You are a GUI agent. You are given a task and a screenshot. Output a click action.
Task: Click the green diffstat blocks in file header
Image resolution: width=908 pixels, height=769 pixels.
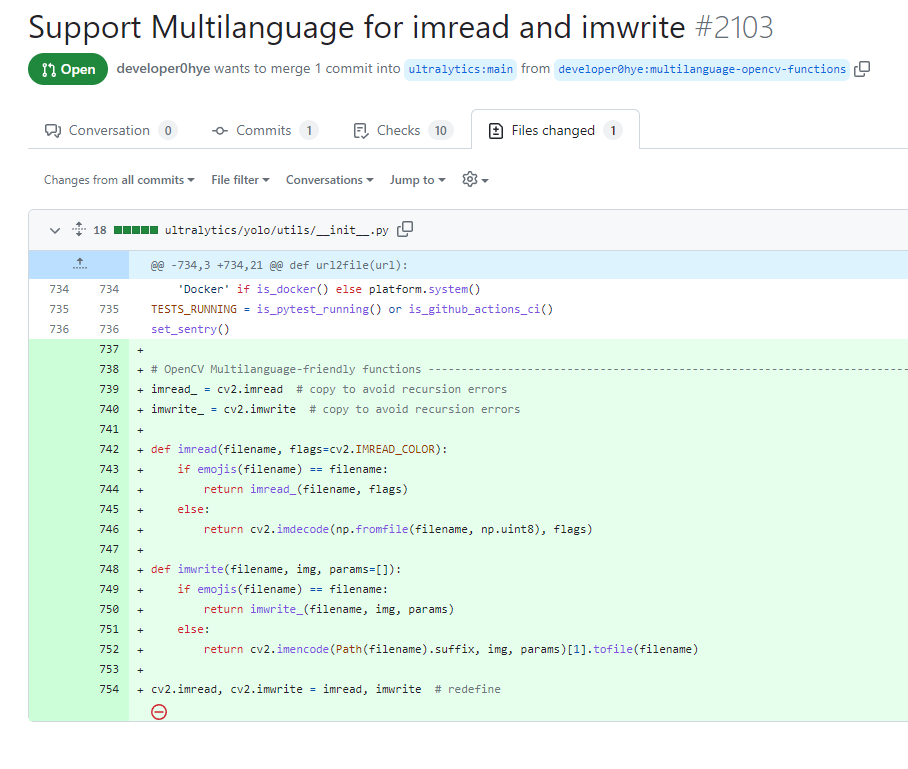point(136,230)
